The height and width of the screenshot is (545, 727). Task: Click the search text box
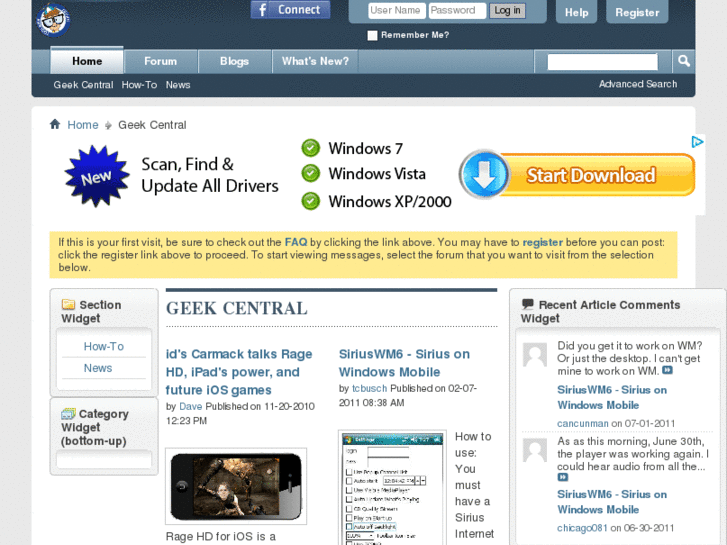602,62
